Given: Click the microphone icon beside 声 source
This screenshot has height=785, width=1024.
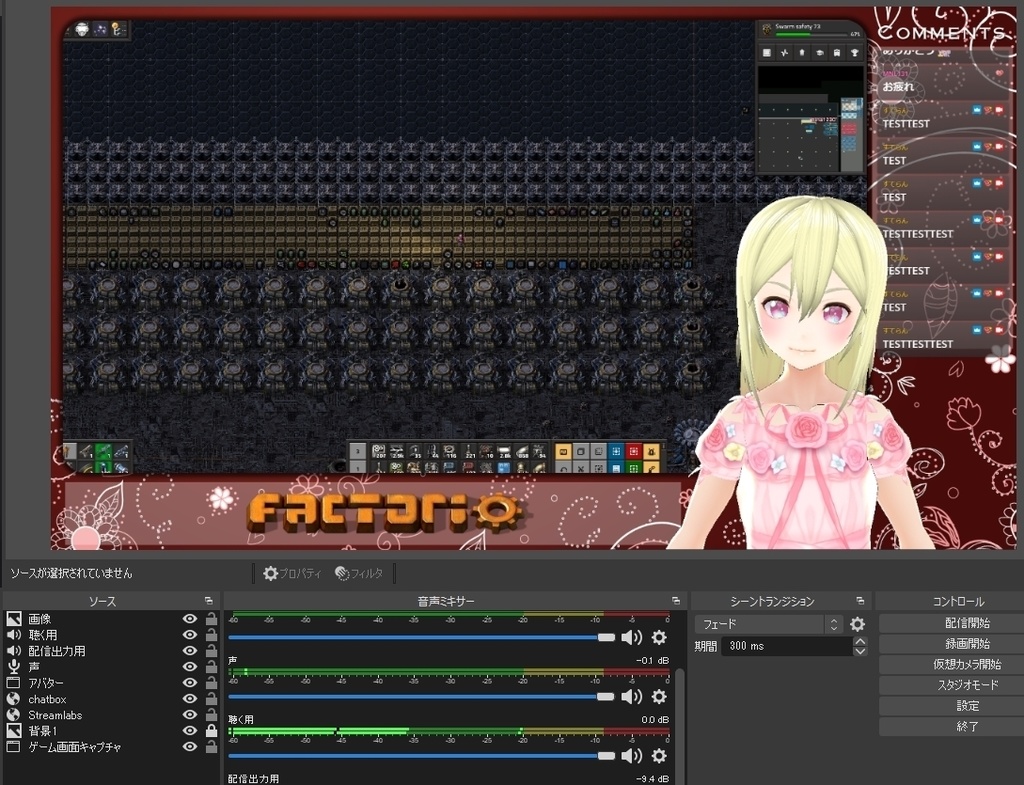Looking at the screenshot, I should 14,667.
